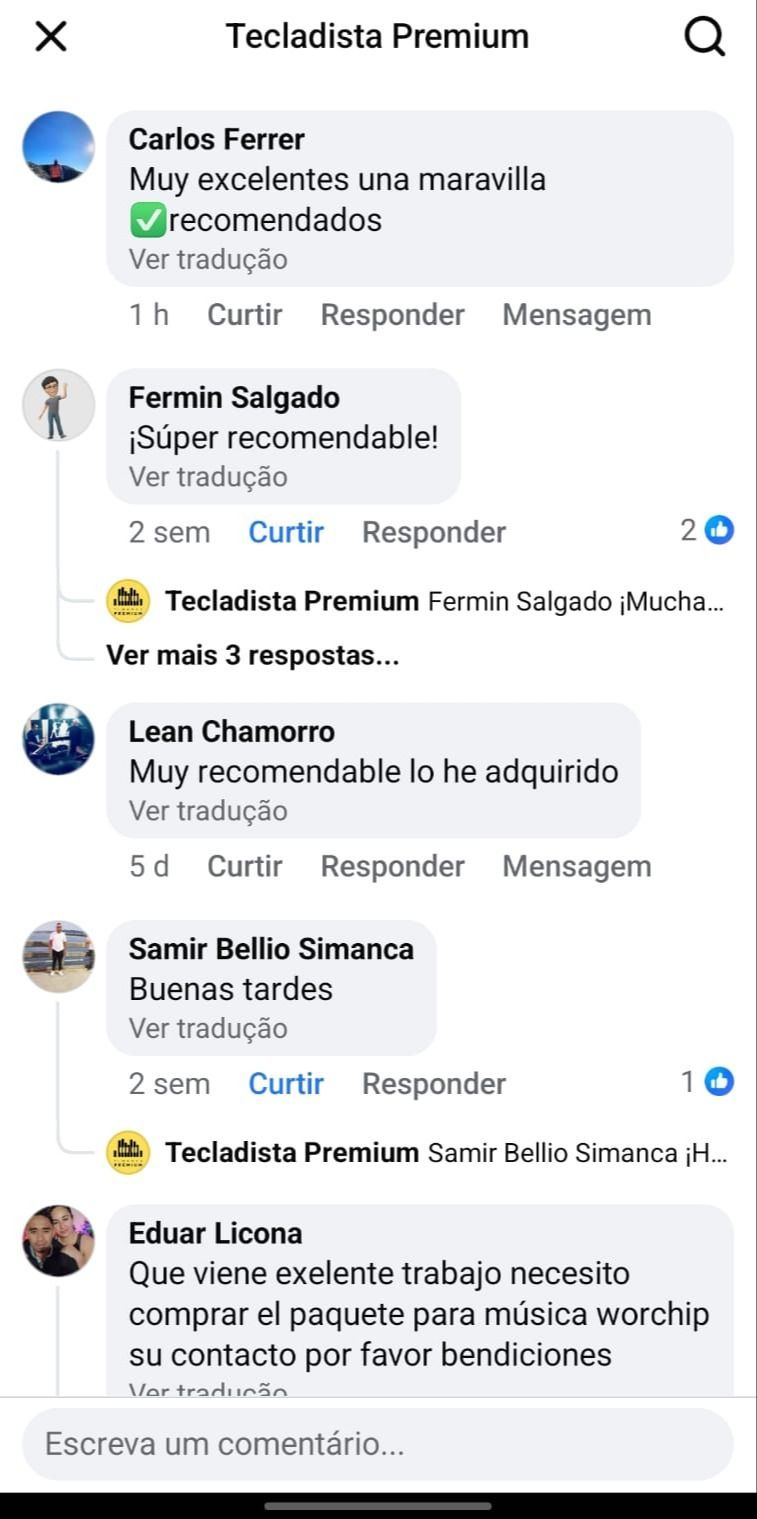Image resolution: width=757 pixels, height=1519 pixels.
Task: Reply to Lean Chamorro's comment
Action: tap(392, 866)
